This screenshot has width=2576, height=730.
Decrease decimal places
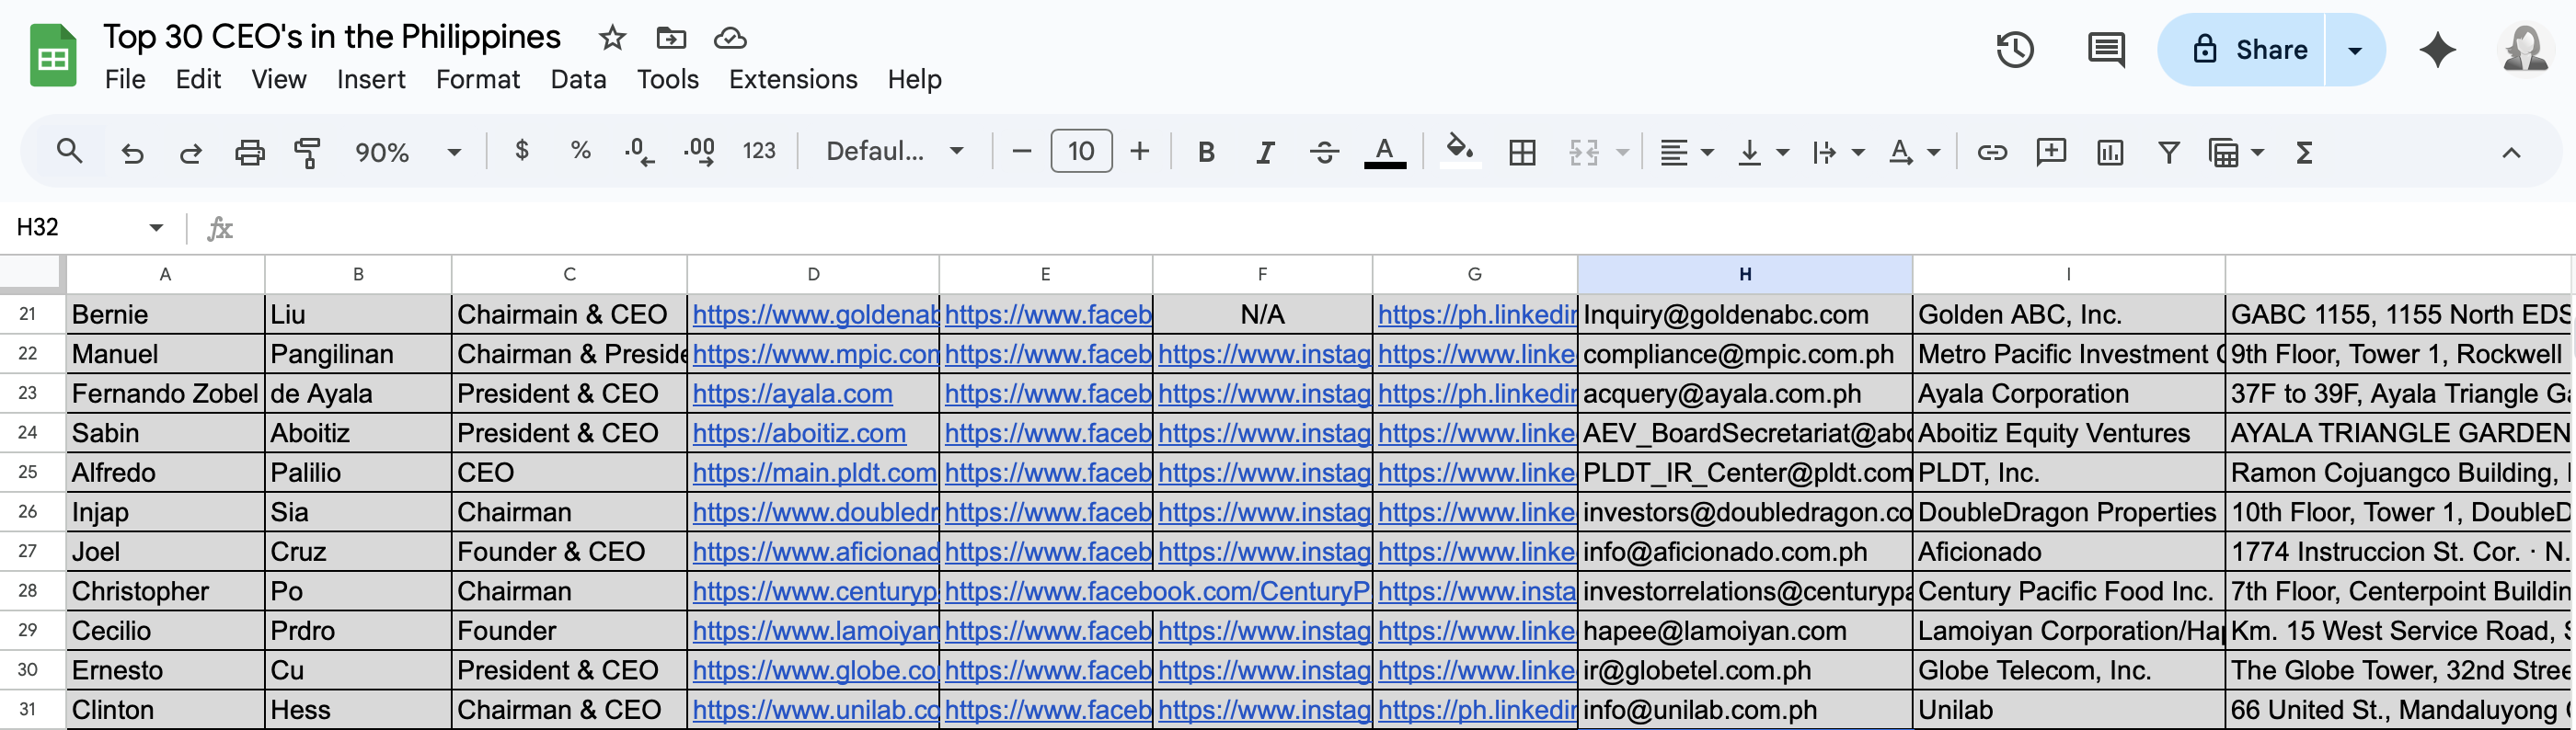(639, 152)
